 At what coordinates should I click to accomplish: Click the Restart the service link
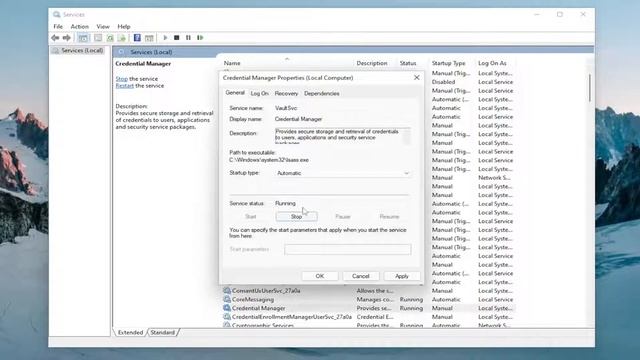click(x=124, y=86)
